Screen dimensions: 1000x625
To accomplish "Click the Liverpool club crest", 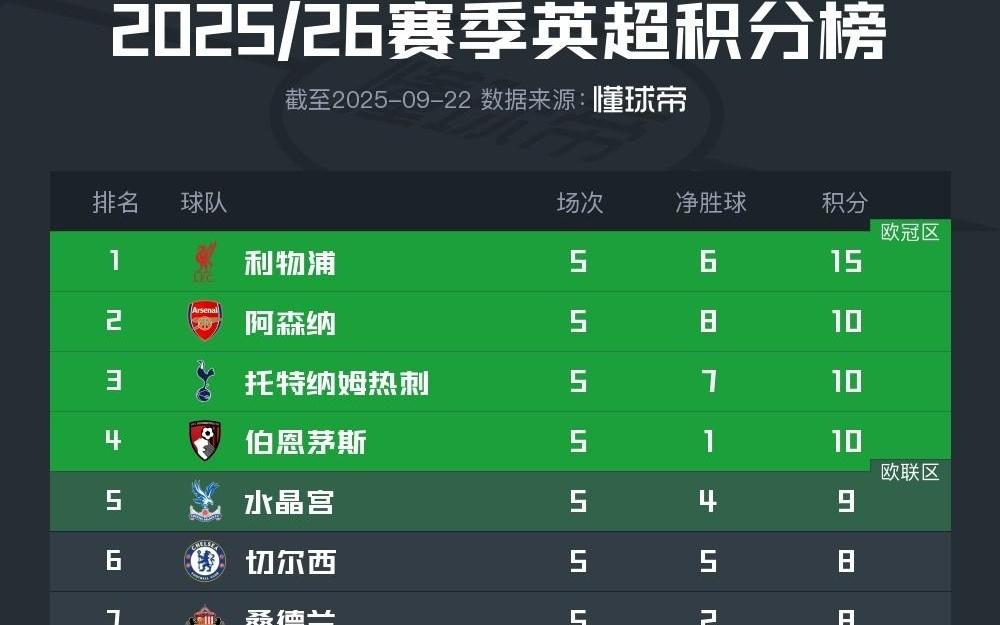I will point(205,262).
